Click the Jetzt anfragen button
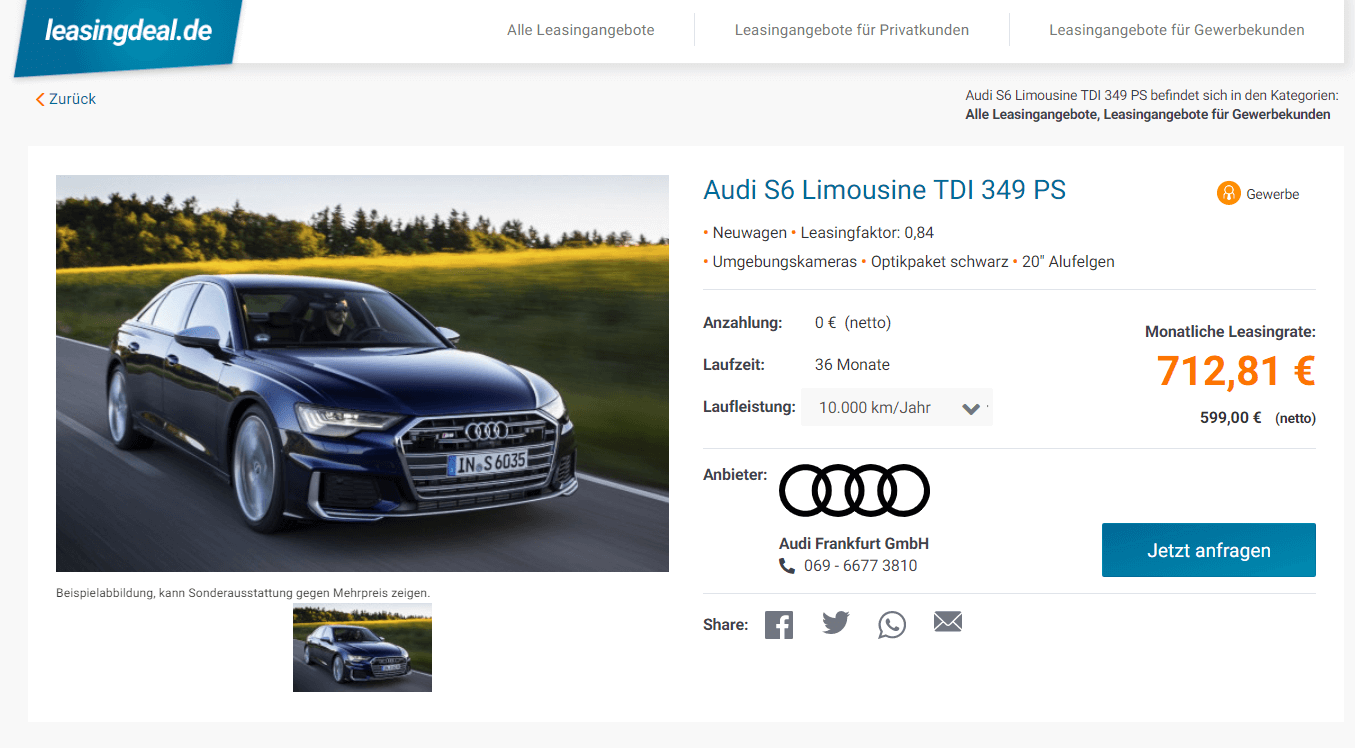Screen dimensions: 1355x748 pos(1209,550)
